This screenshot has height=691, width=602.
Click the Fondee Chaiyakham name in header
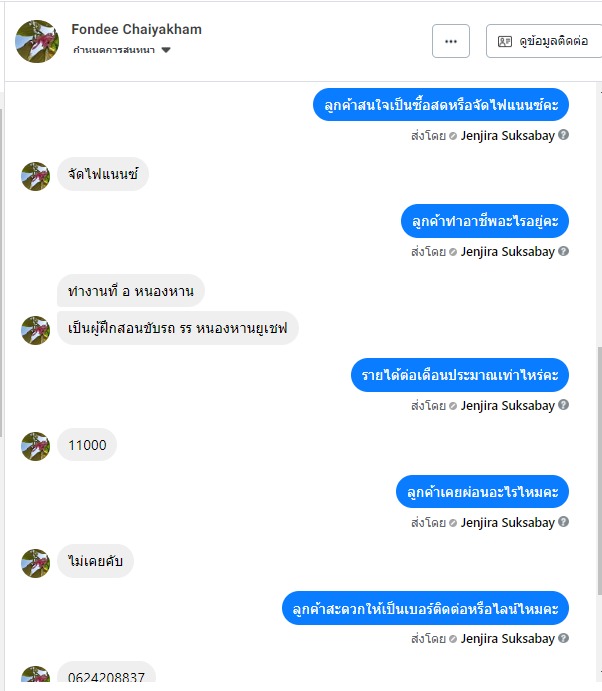pyautogui.click(x=137, y=29)
